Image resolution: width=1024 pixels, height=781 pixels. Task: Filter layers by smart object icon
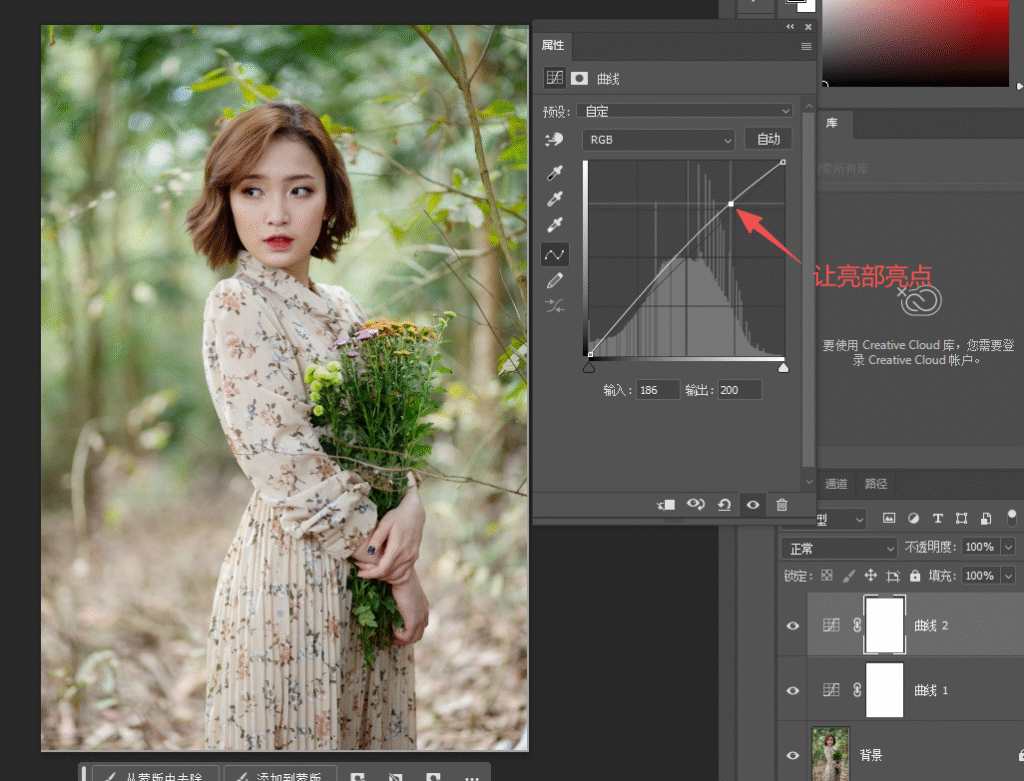pyautogui.click(x=986, y=518)
